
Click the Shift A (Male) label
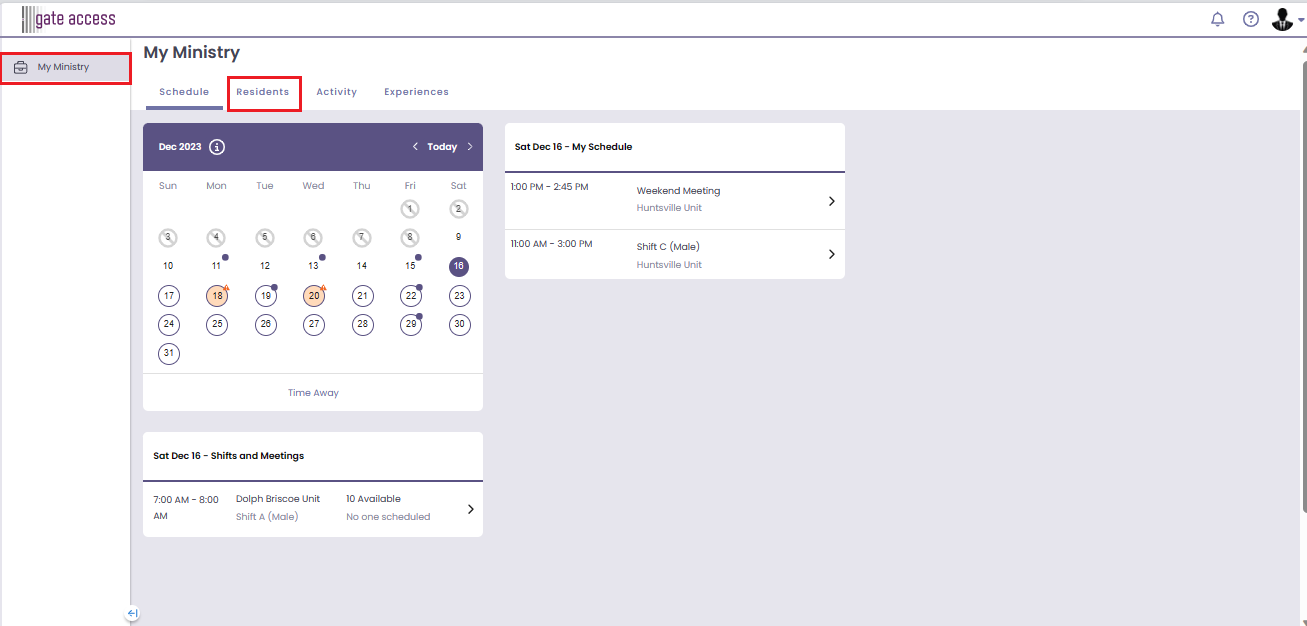(267, 517)
